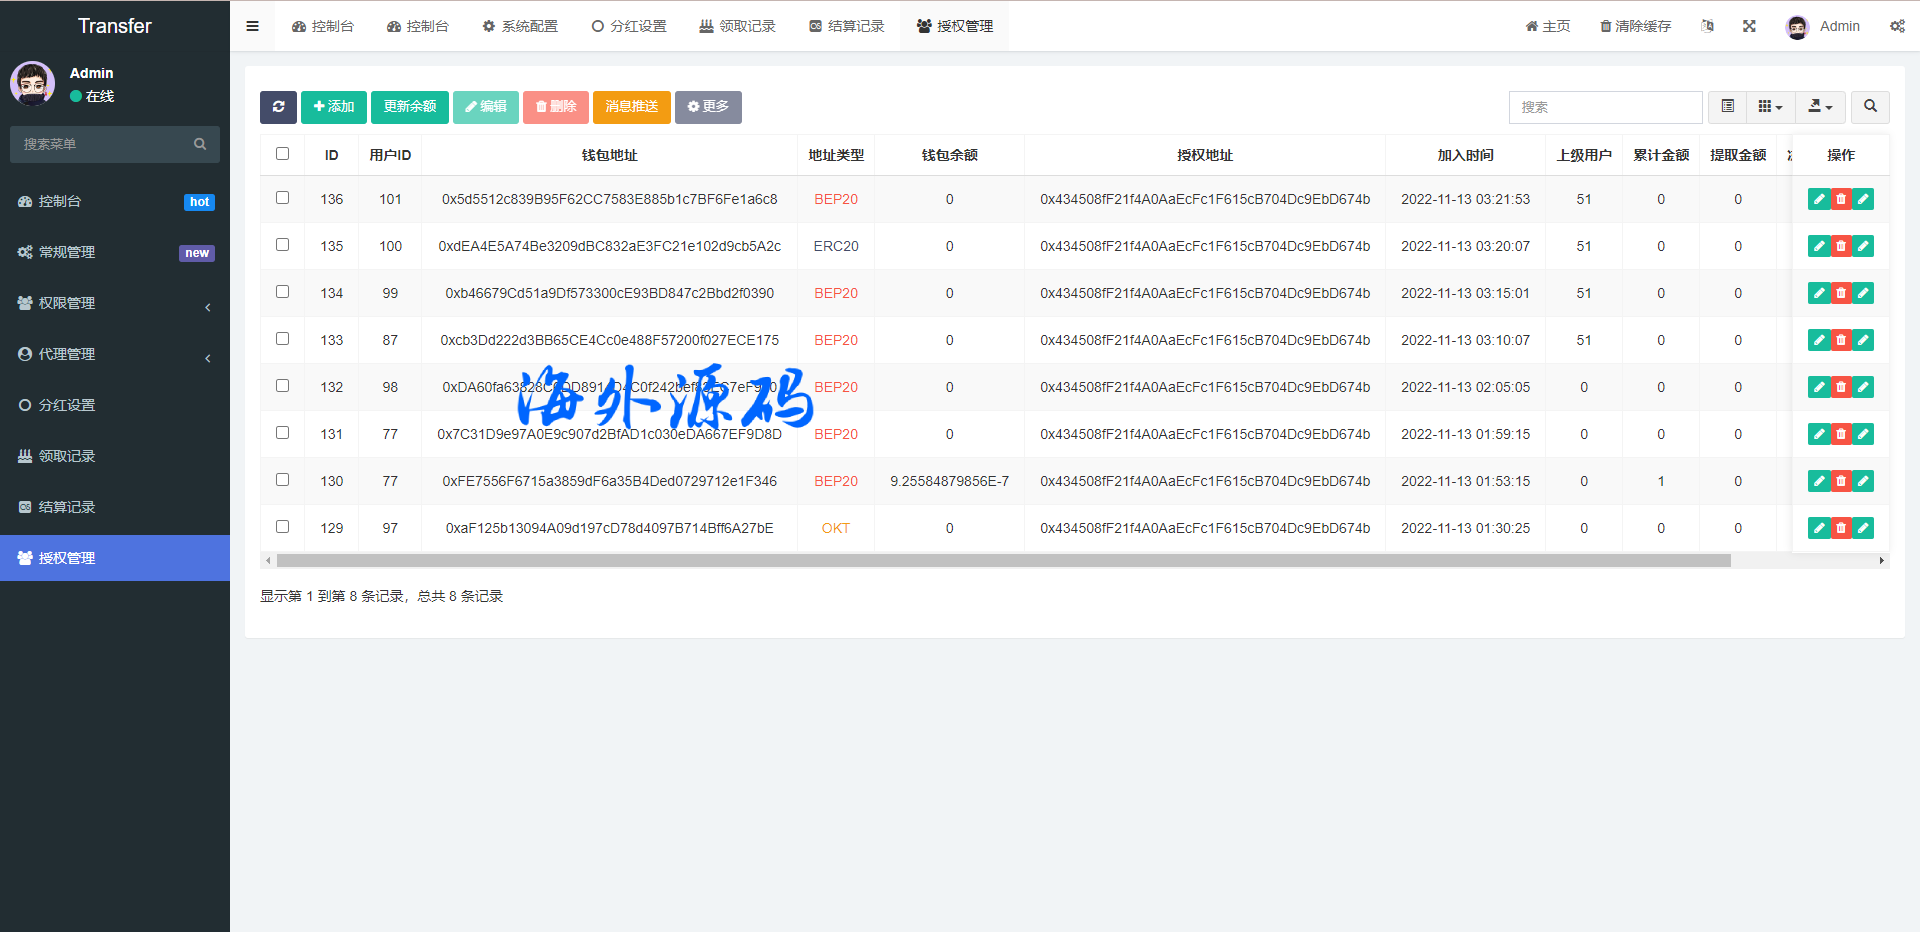Click the refresh table icon button
The height and width of the screenshot is (932, 1920).
click(x=278, y=107)
